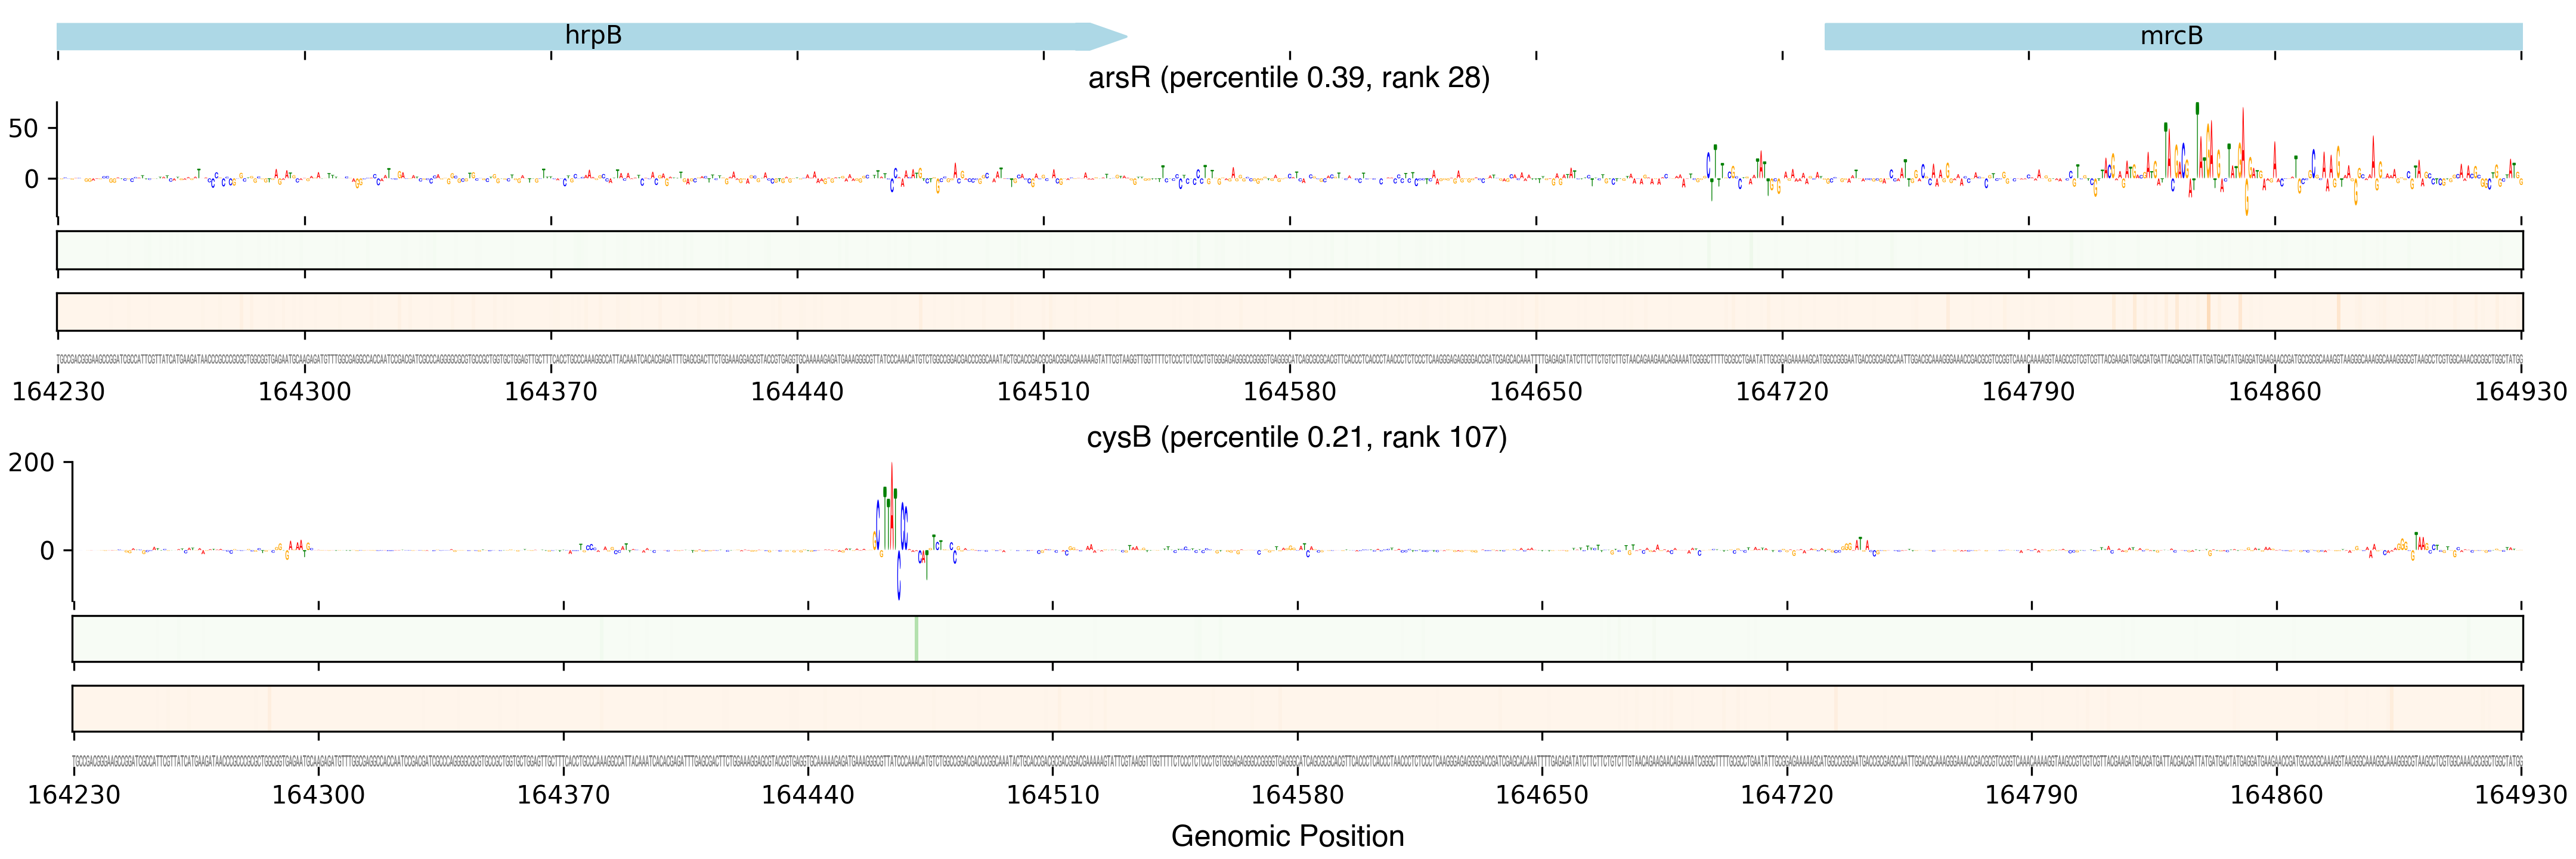Click the 164300 tick label on bottom axis

(x=318, y=795)
